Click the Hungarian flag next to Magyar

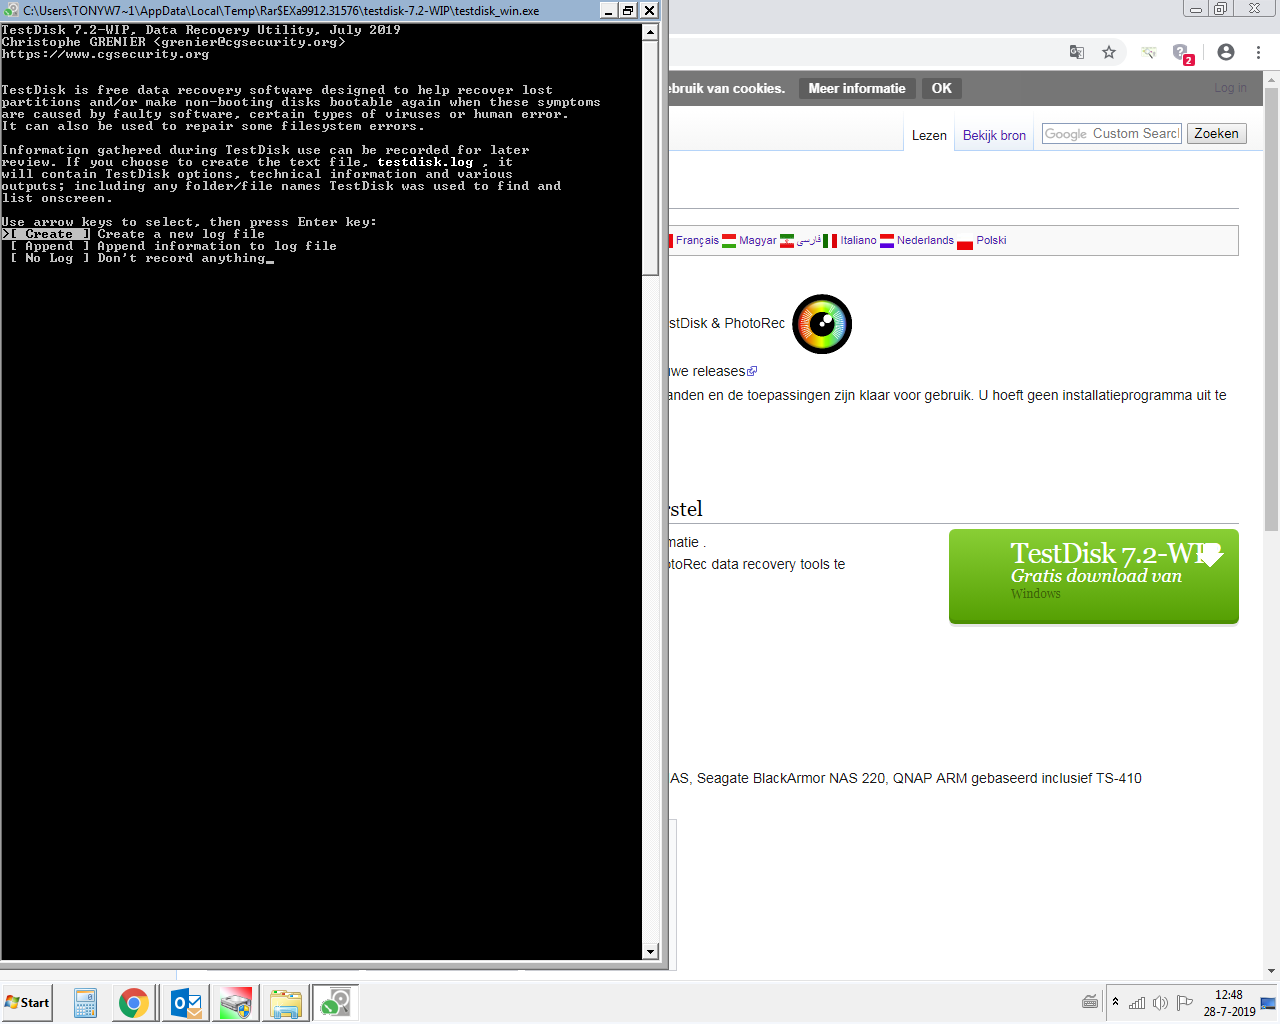729,241
